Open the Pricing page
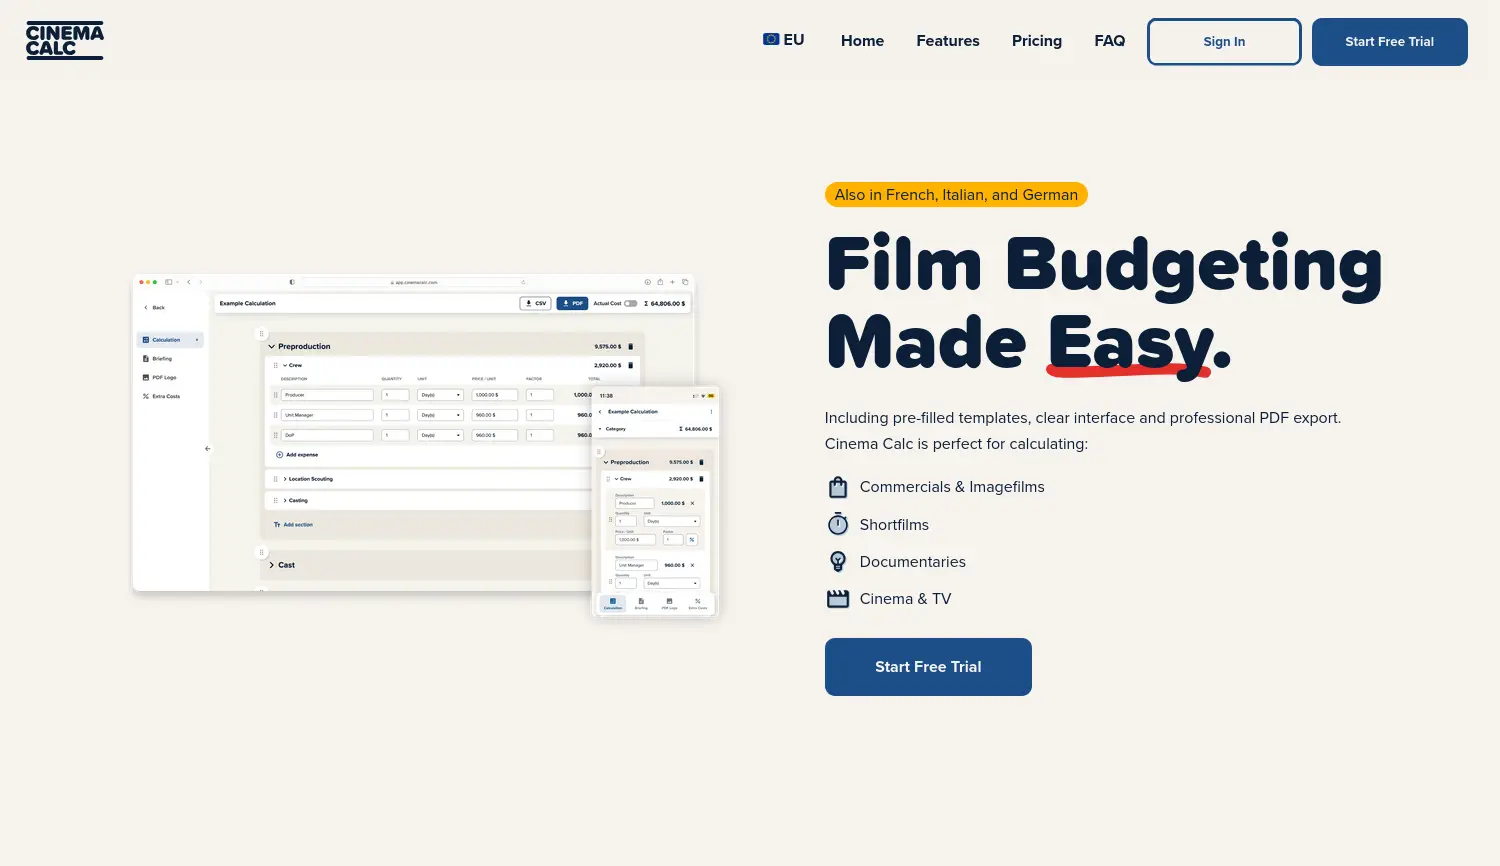This screenshot has width=1500, height=866. click(1037, 41)
